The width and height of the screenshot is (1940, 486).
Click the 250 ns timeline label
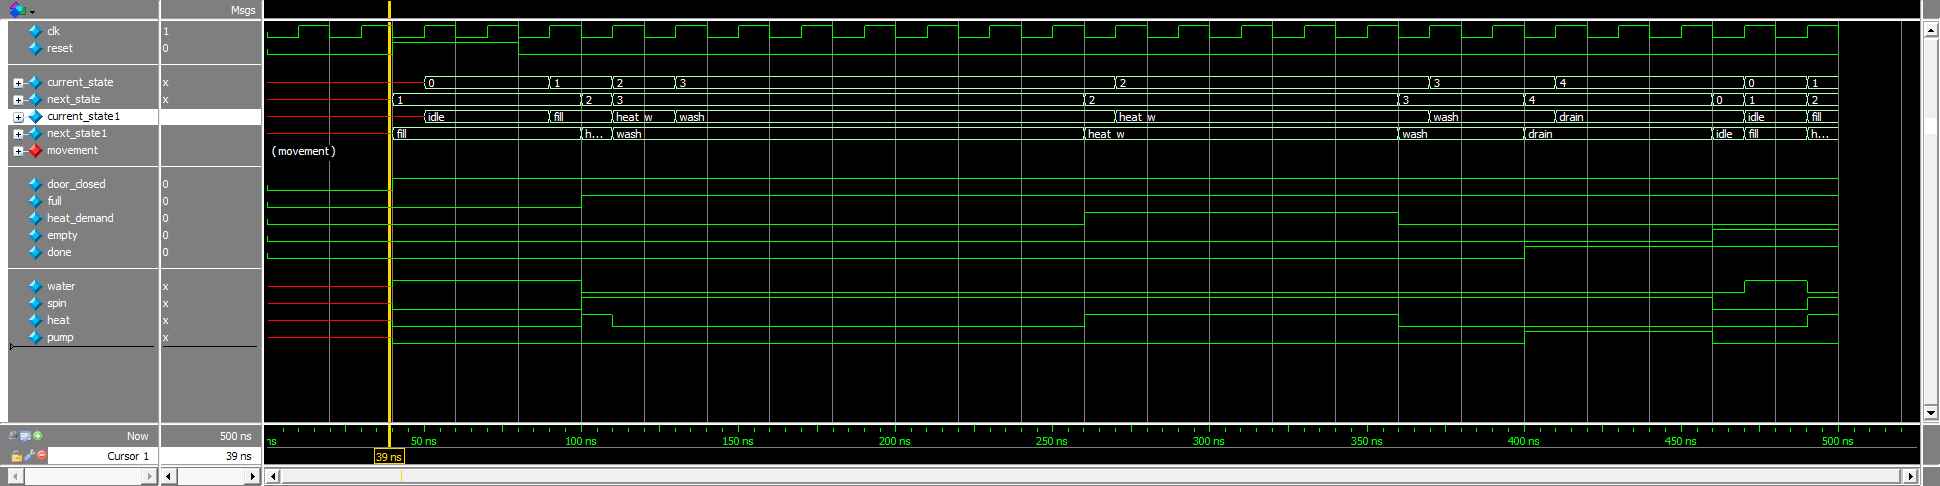1051,441
